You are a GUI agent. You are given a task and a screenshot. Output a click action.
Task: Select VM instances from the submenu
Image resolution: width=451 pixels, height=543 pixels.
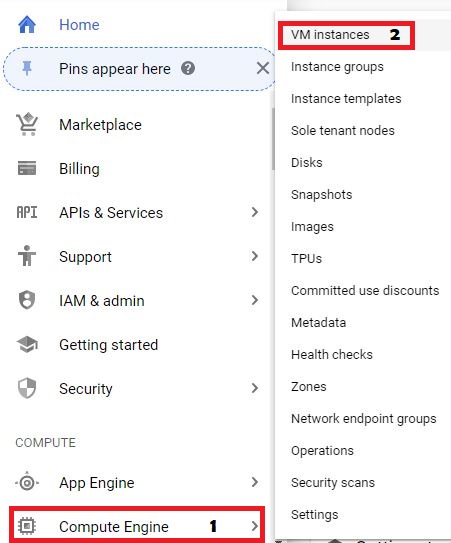(x=330, y=35)
